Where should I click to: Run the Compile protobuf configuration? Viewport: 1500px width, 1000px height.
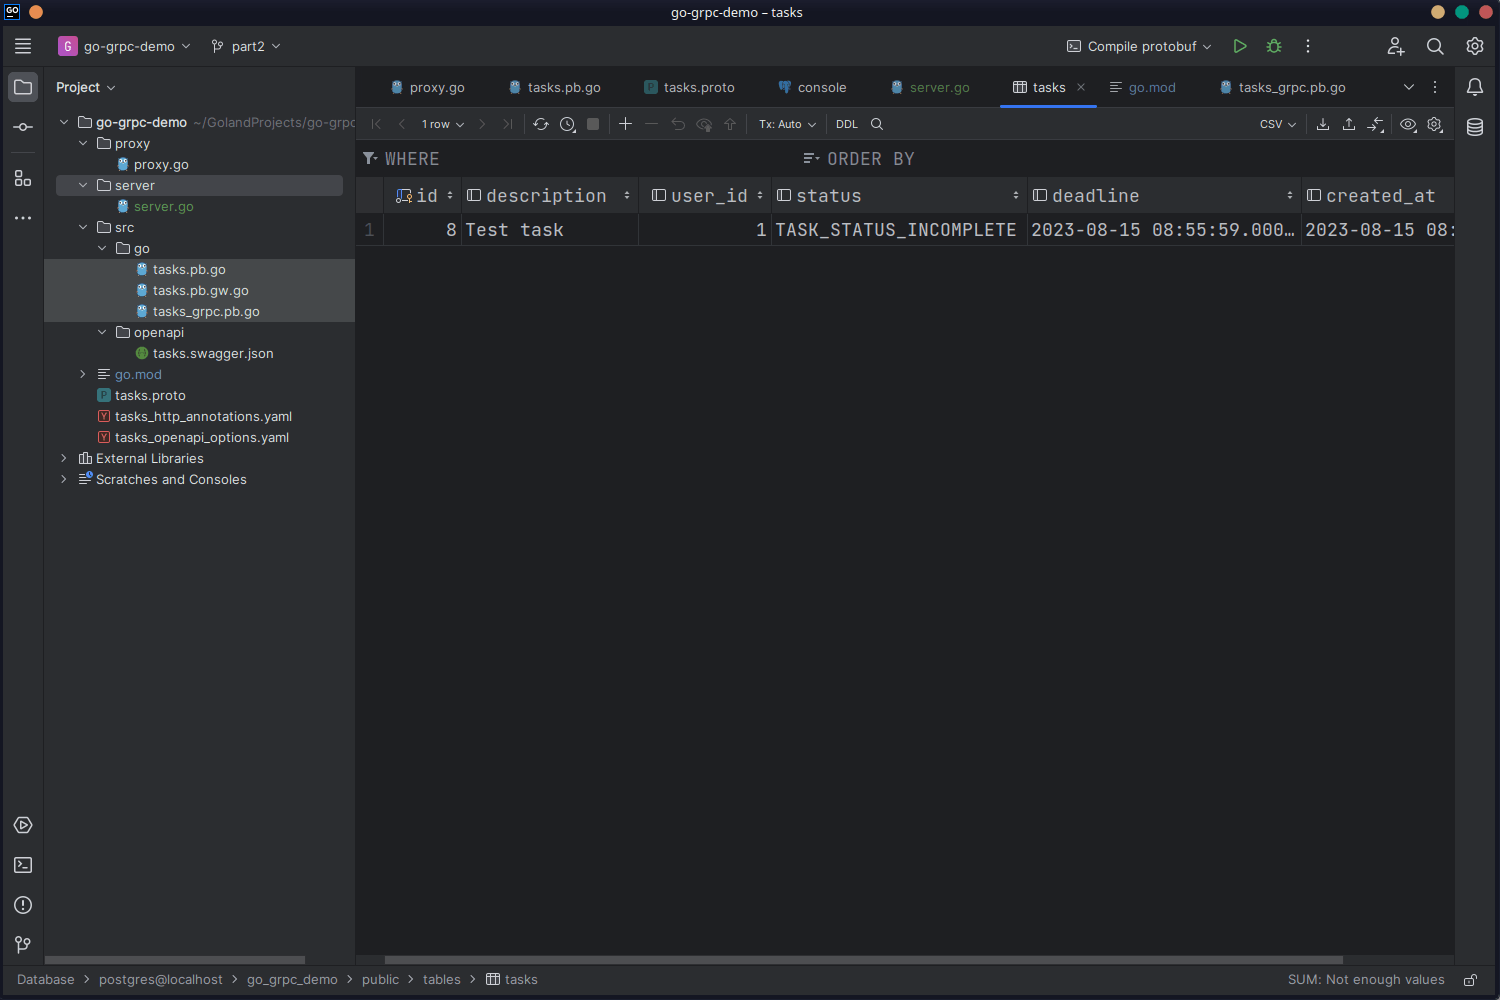click(1240, 46)
